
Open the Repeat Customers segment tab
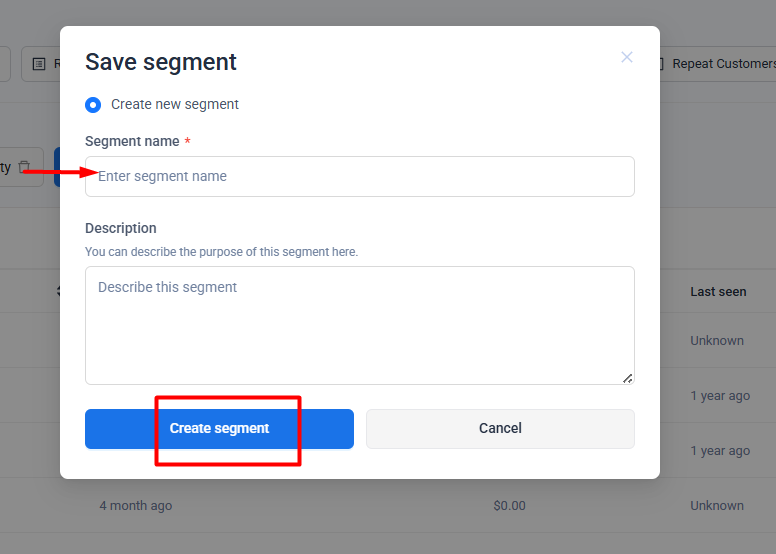coord(722,64)
